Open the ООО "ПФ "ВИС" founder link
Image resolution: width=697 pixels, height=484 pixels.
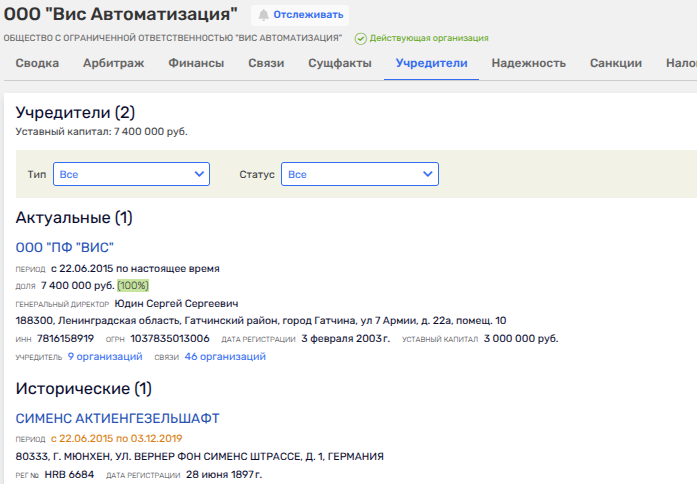point(65,247)
